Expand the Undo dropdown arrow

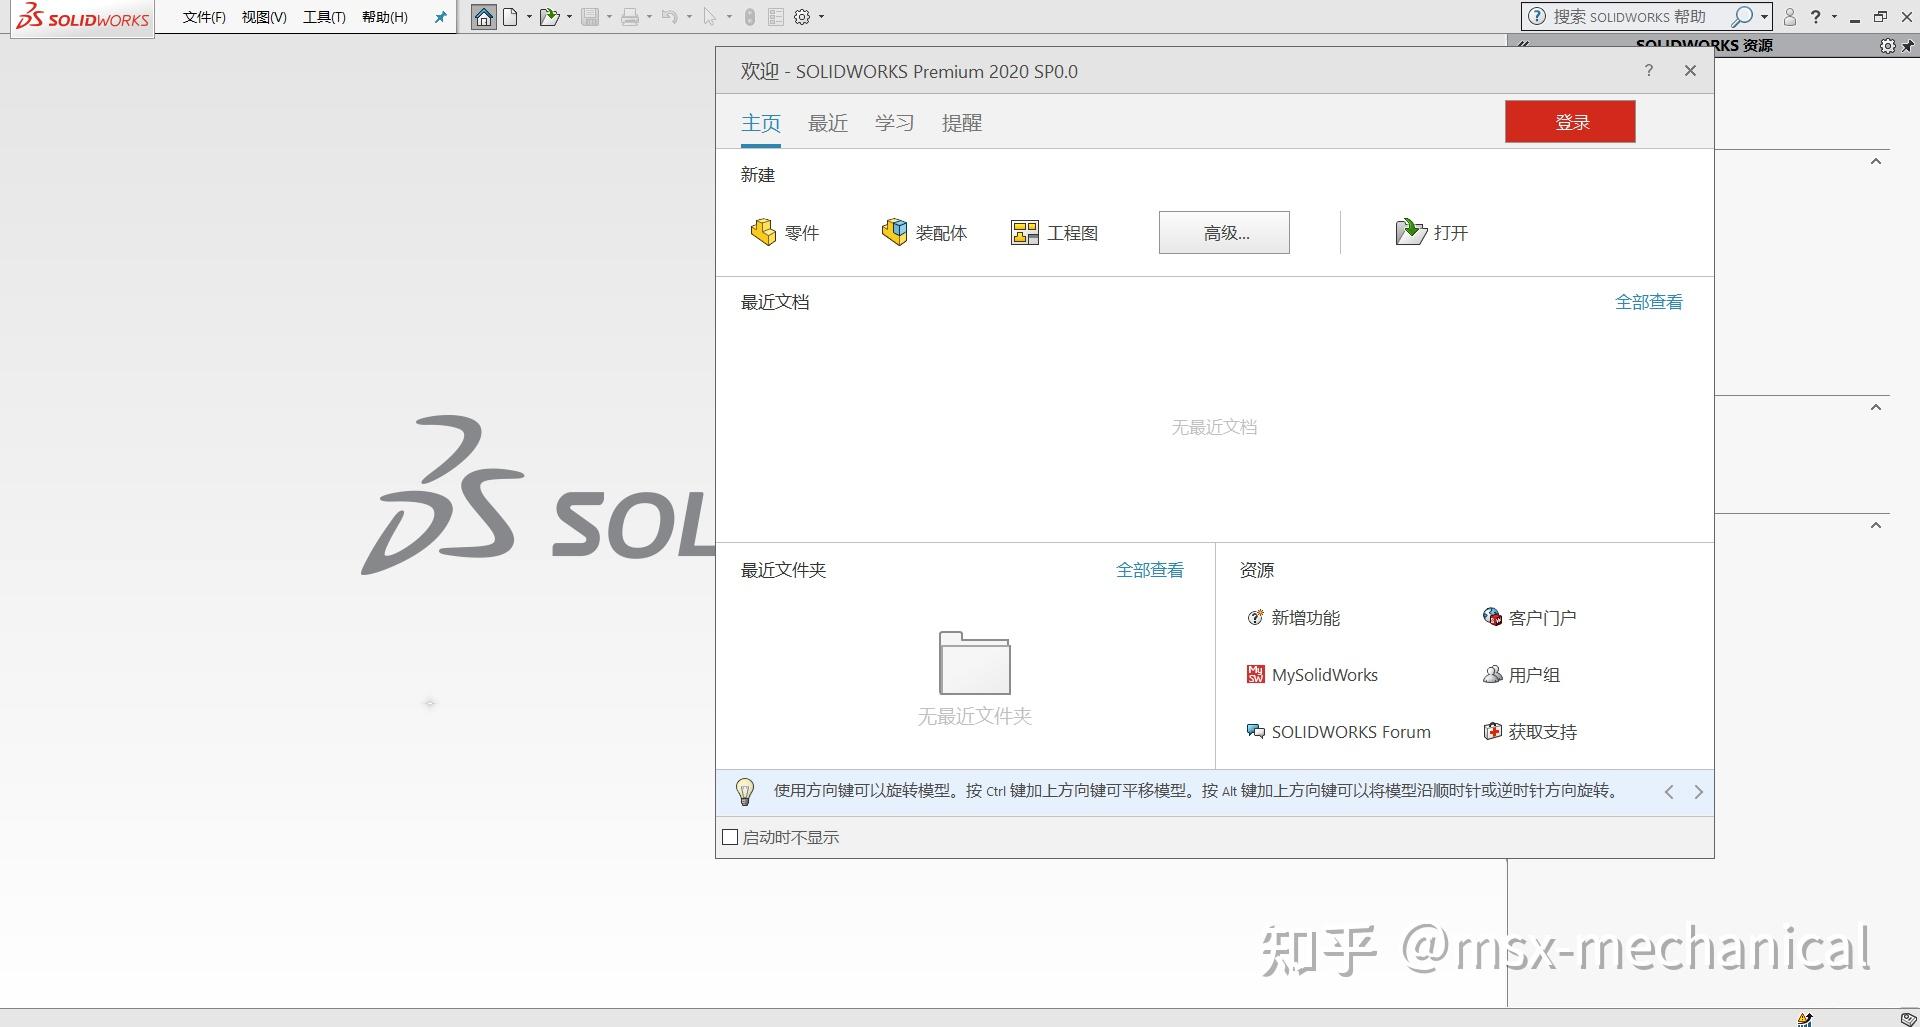click(x=689, y=17)
